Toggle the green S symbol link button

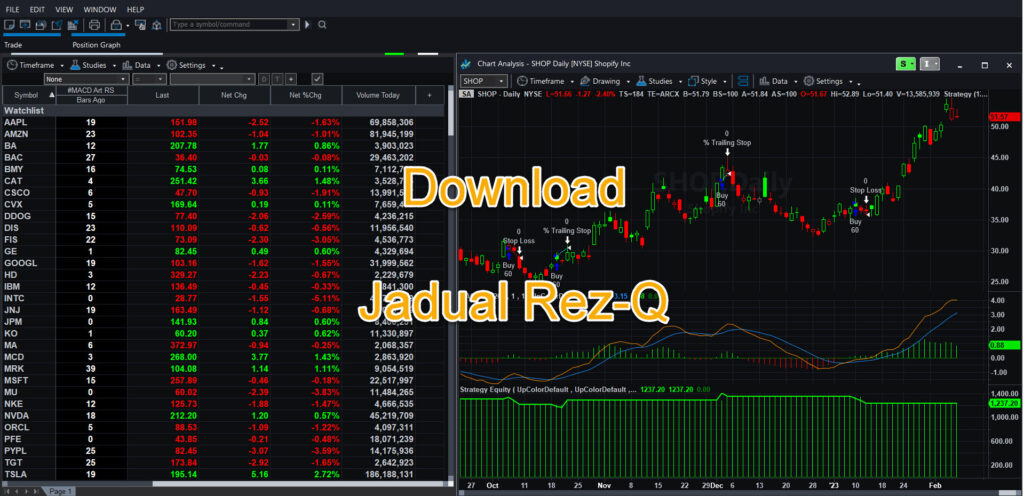(905, 64)
